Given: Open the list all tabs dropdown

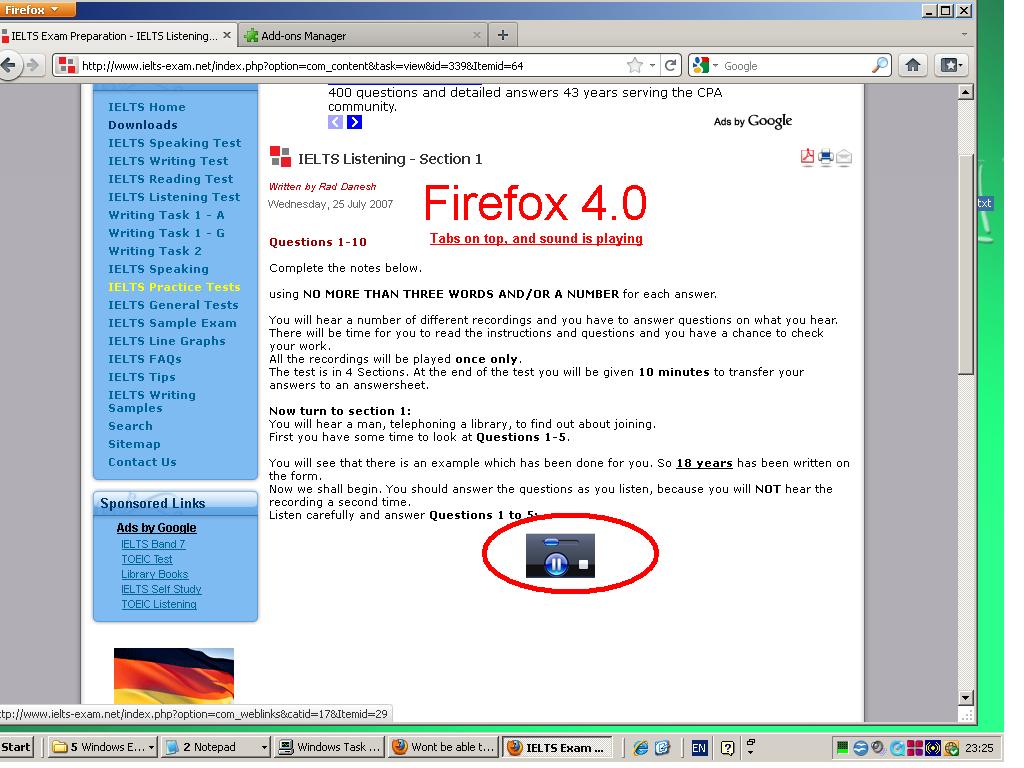Looking at the screenshot, I should click(x=964, y=35).
